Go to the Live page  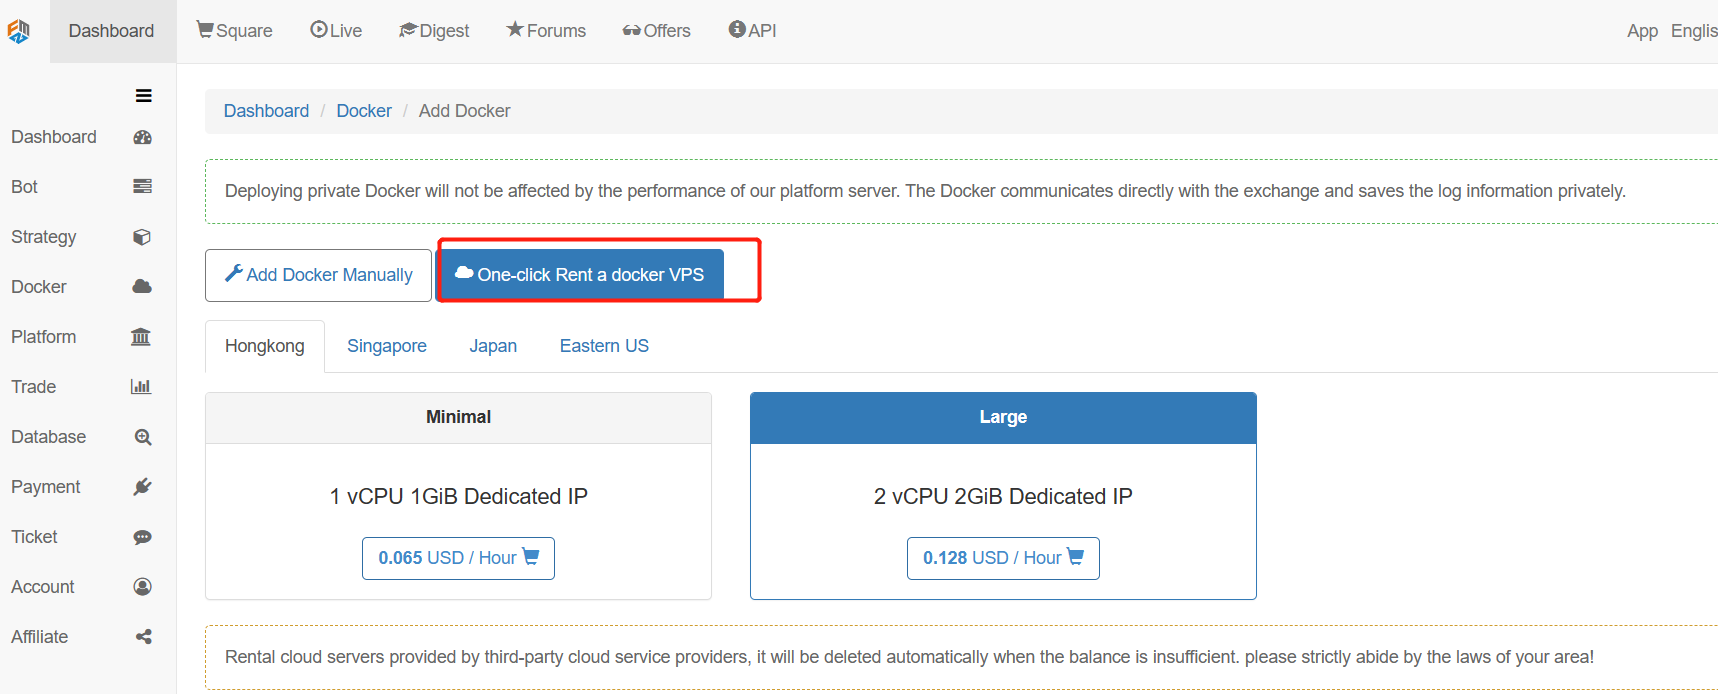(x=336, y=31)
